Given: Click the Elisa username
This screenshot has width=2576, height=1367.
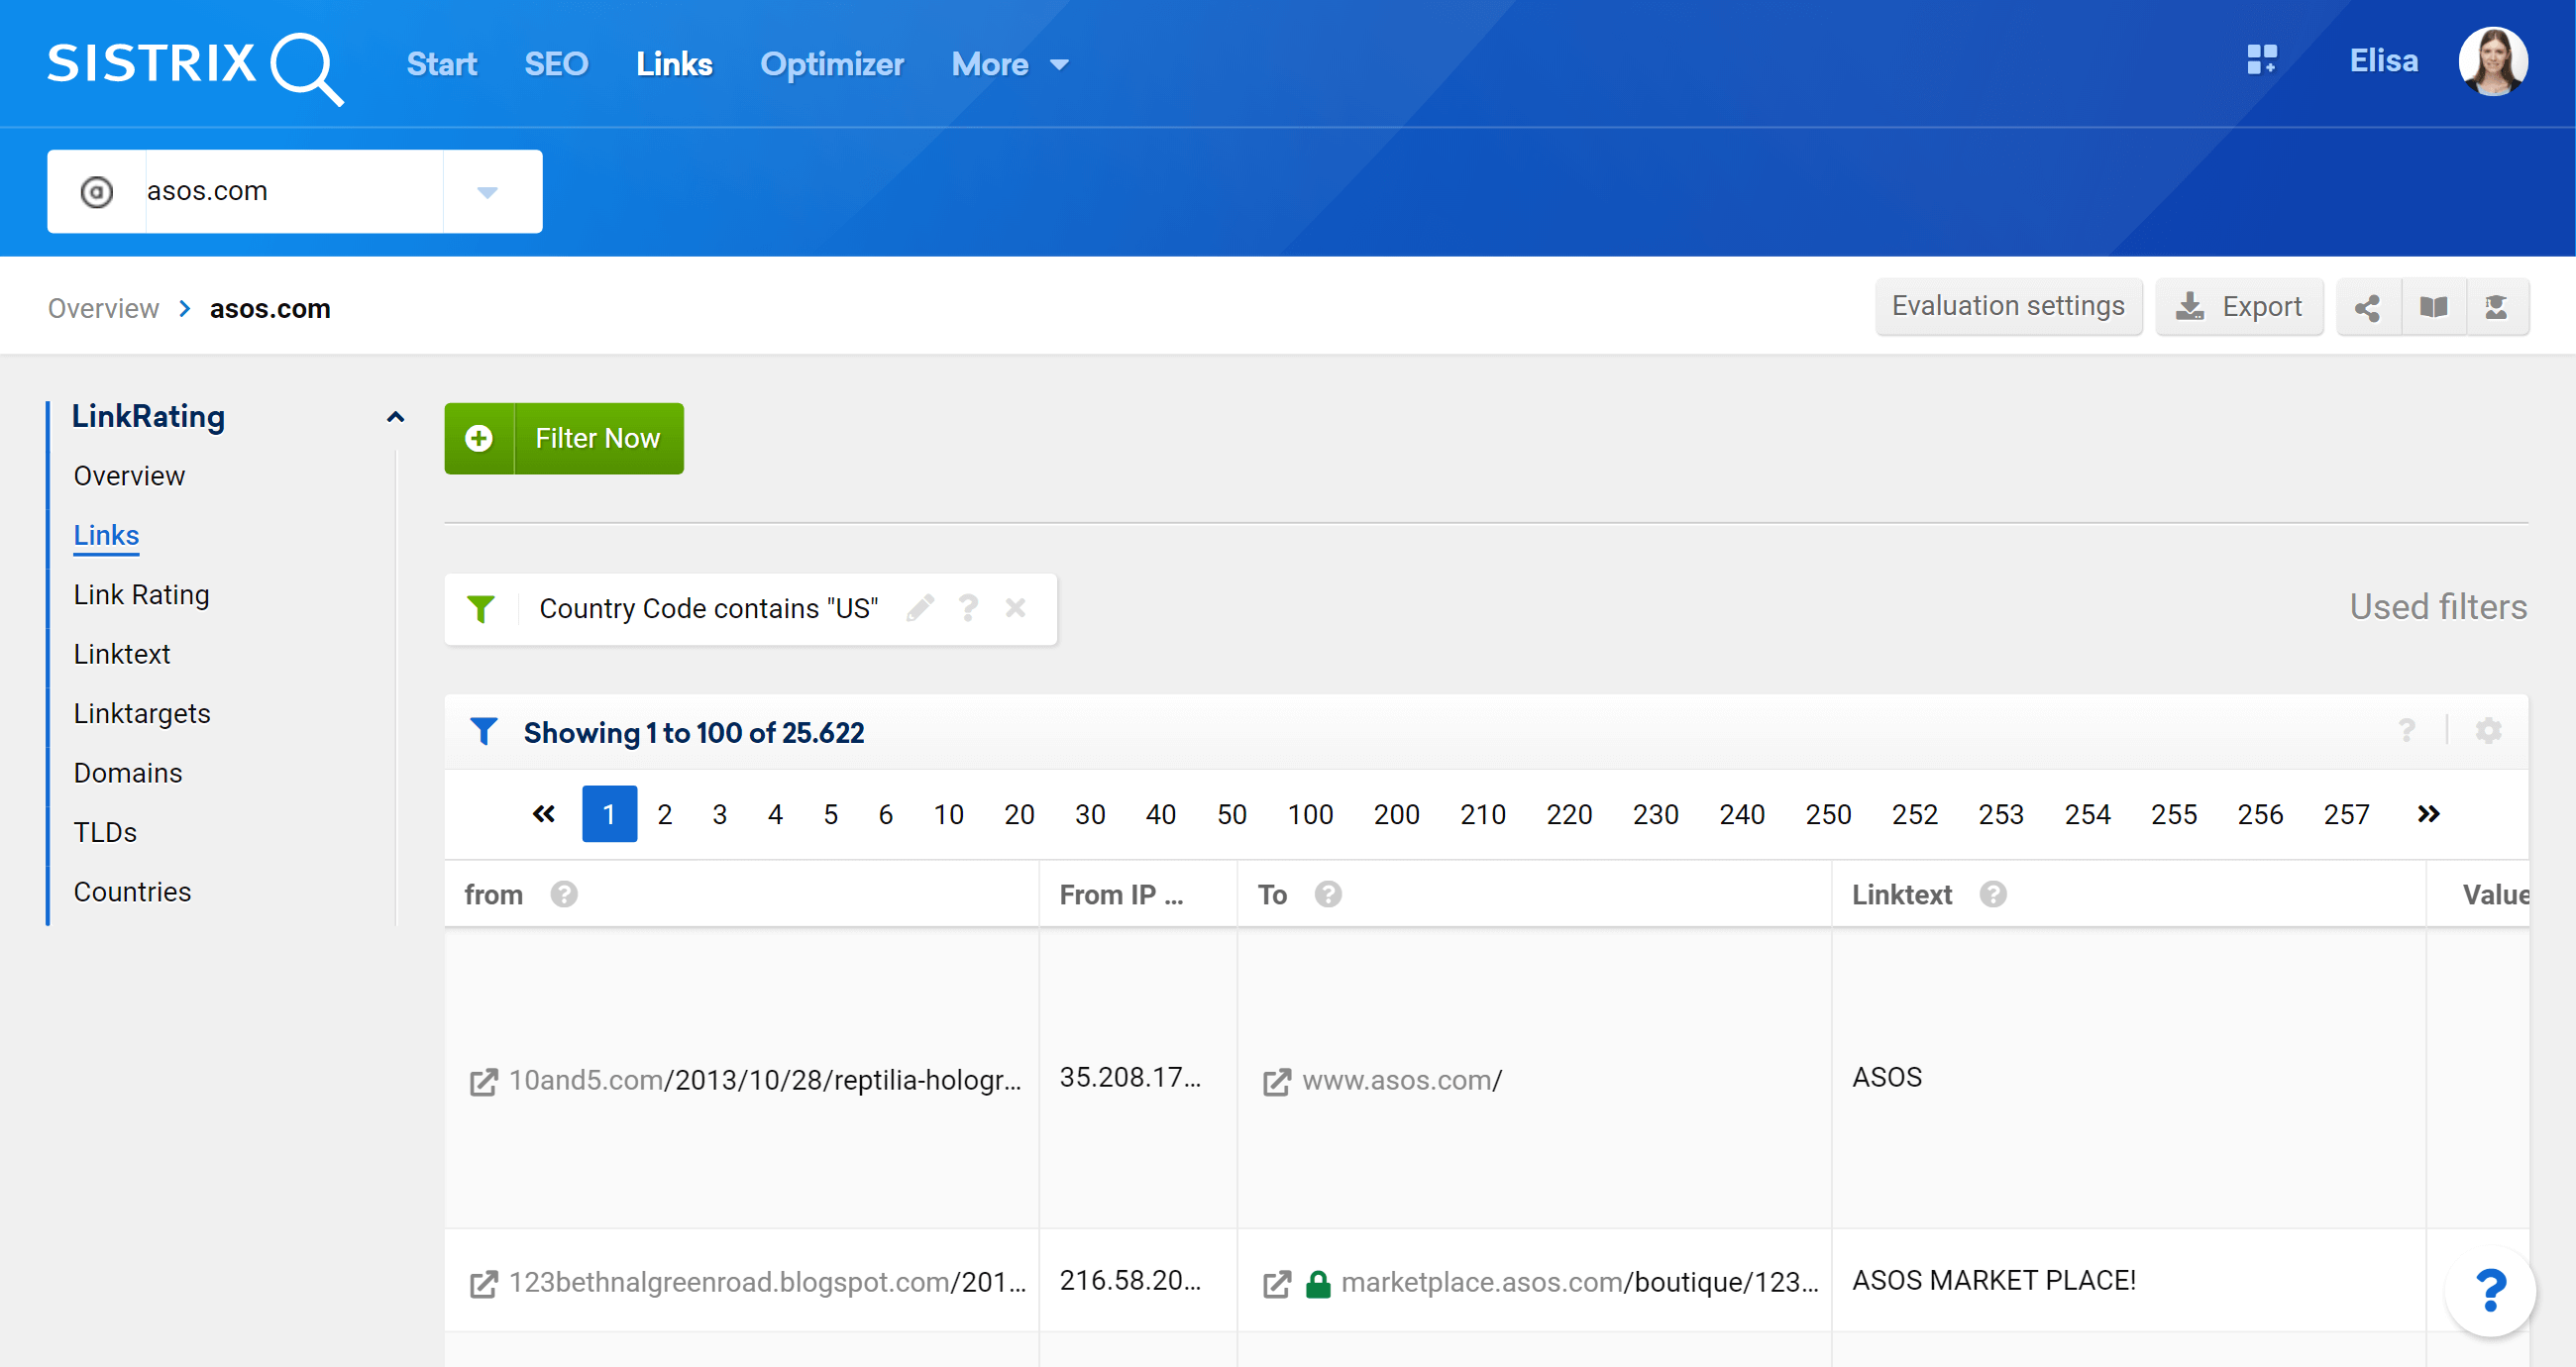Looking at the screenshot, I should [2383, 61].
